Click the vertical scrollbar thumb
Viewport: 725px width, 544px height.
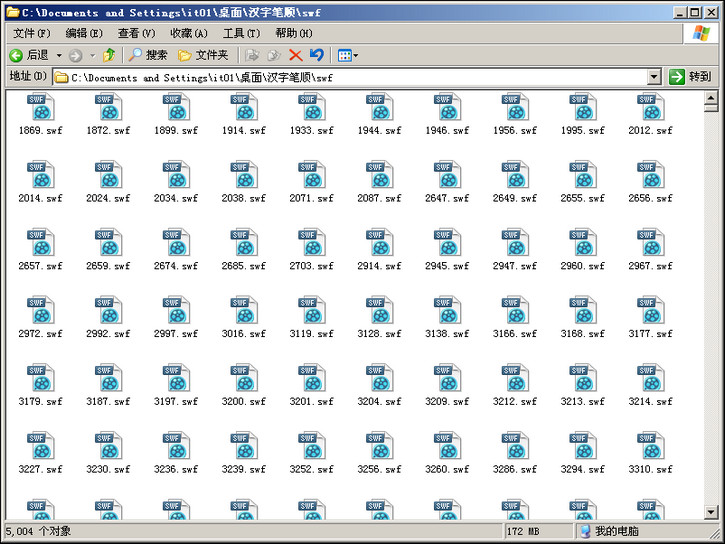point(711,108)
